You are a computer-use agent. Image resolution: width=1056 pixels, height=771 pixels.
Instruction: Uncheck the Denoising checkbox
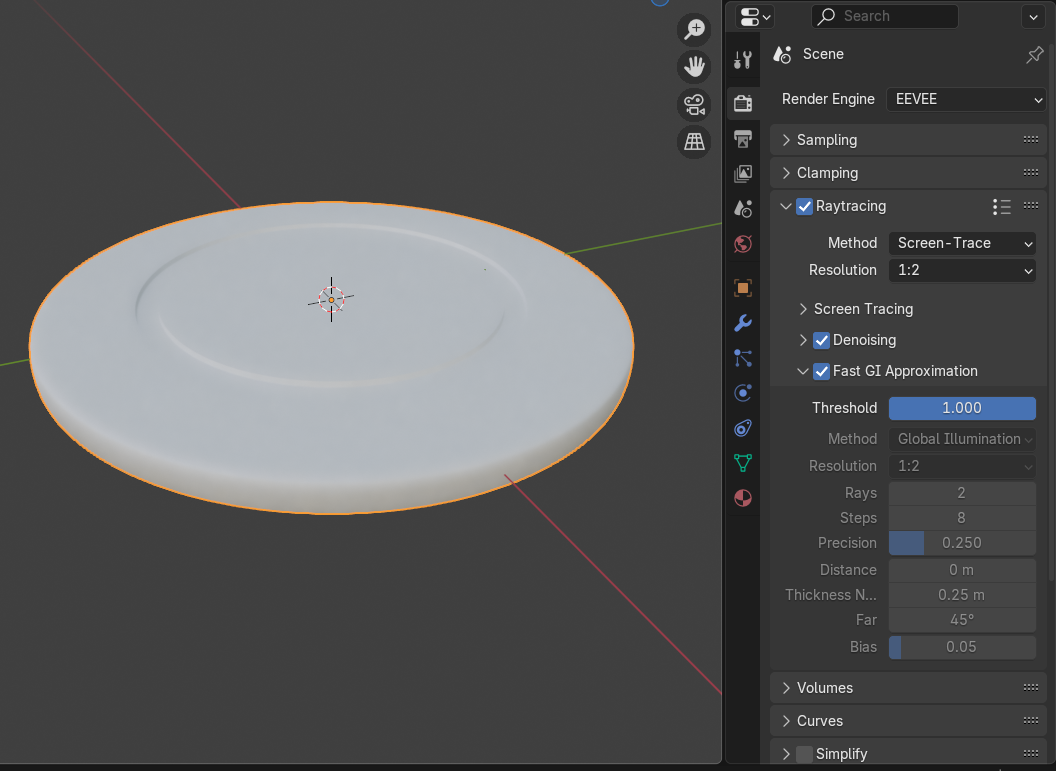(x=821, y=340)
